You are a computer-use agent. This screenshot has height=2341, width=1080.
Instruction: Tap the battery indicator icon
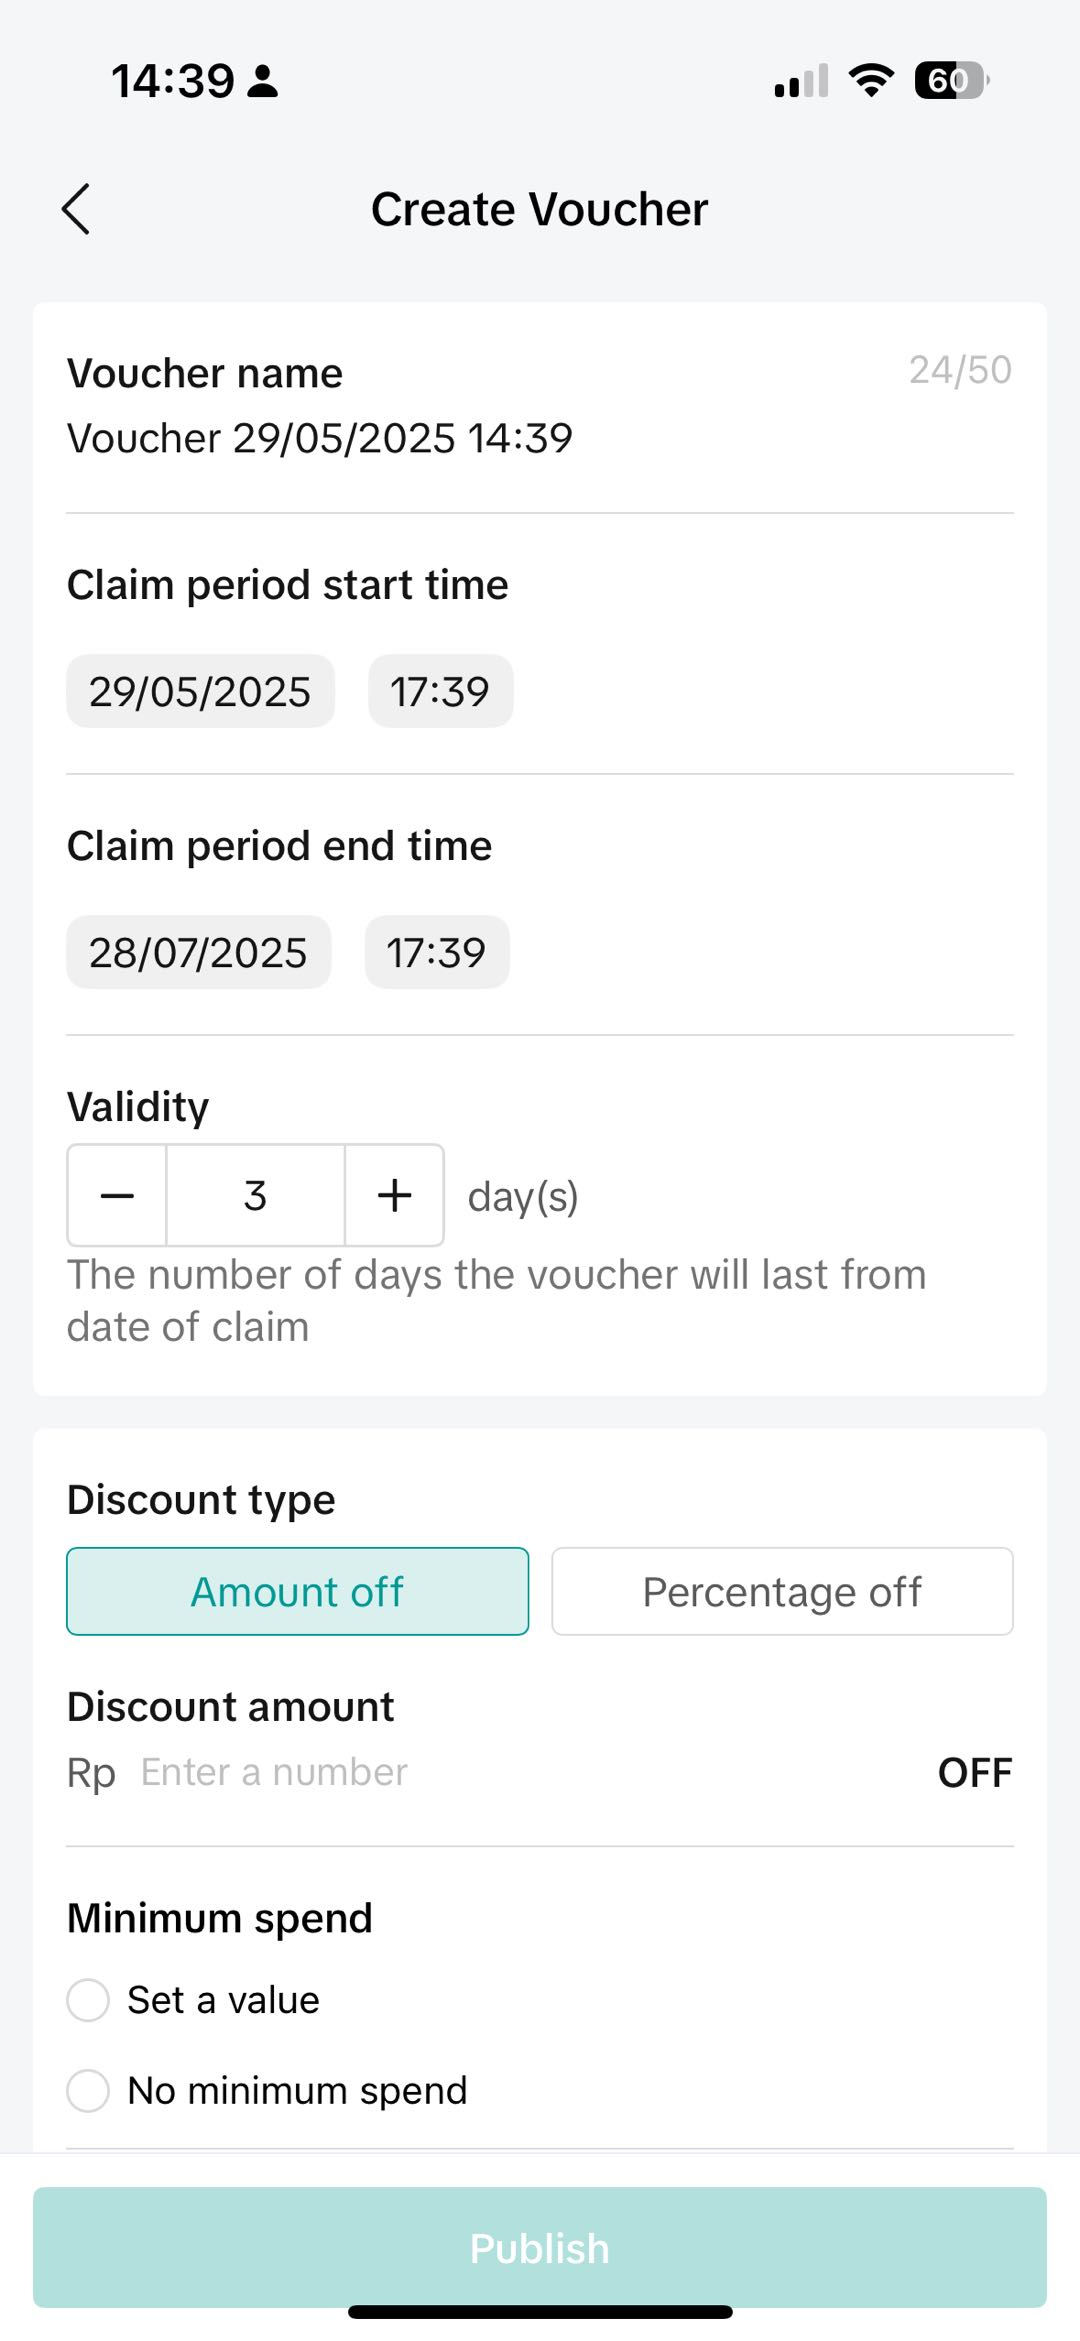[x=950, y=80]
